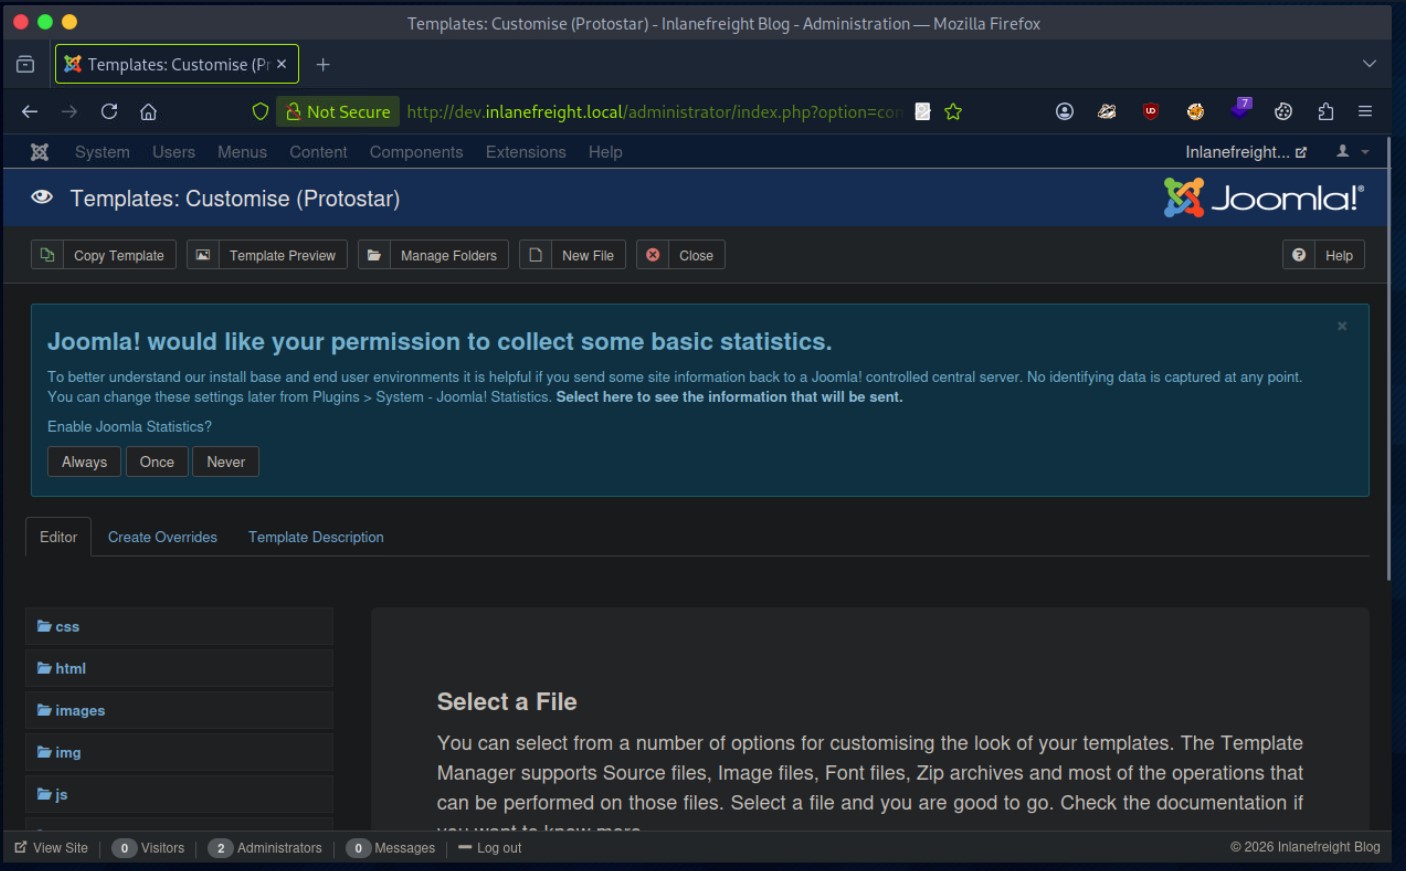Choose Always for Joomla statistics

[84, 462]
